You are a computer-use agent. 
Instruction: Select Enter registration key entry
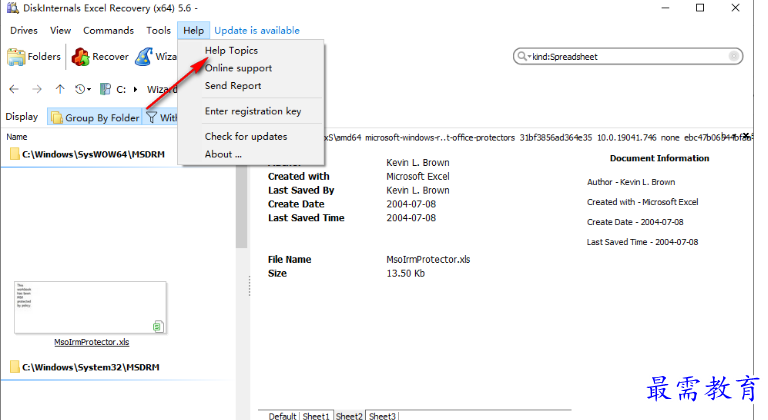pos(253,111)
